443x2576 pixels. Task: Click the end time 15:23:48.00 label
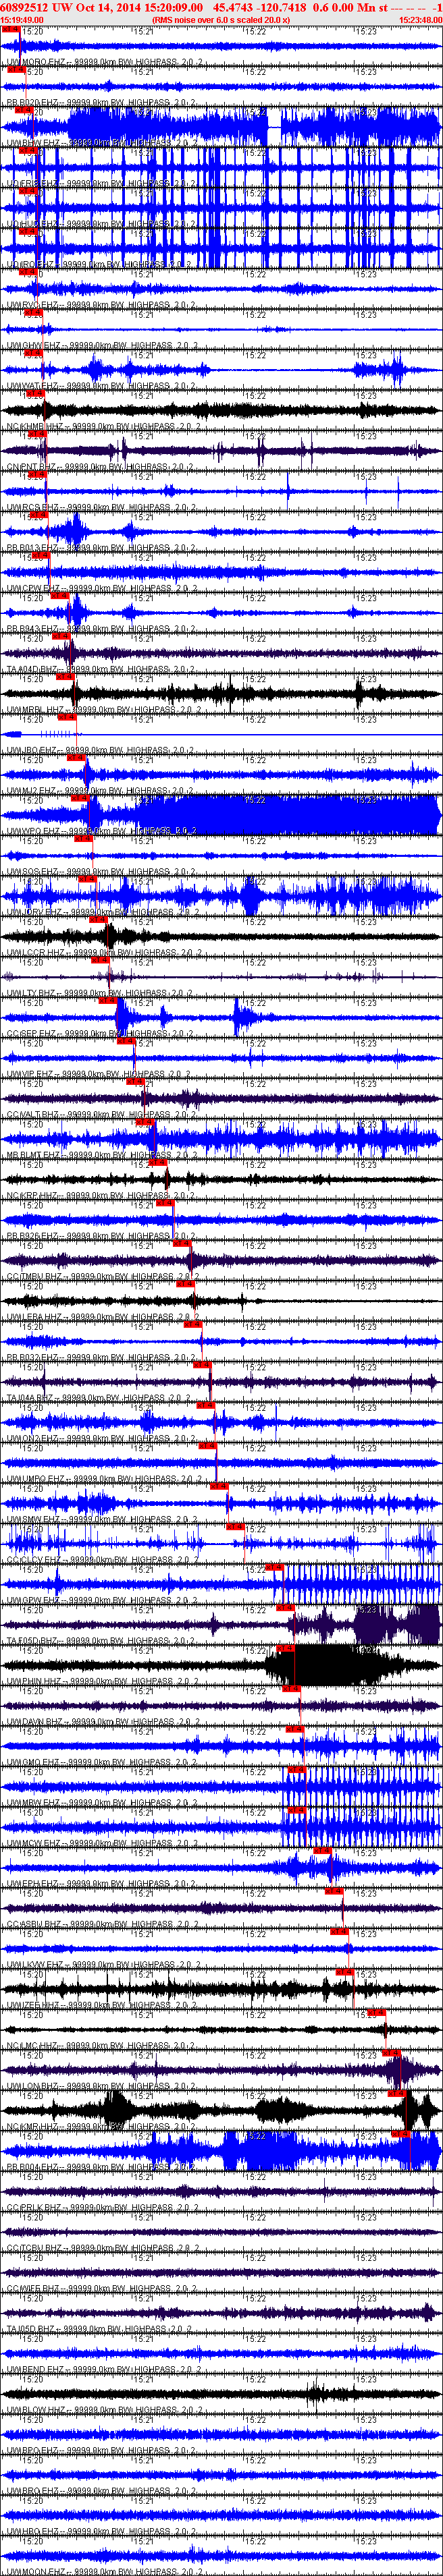click(420, 19)
